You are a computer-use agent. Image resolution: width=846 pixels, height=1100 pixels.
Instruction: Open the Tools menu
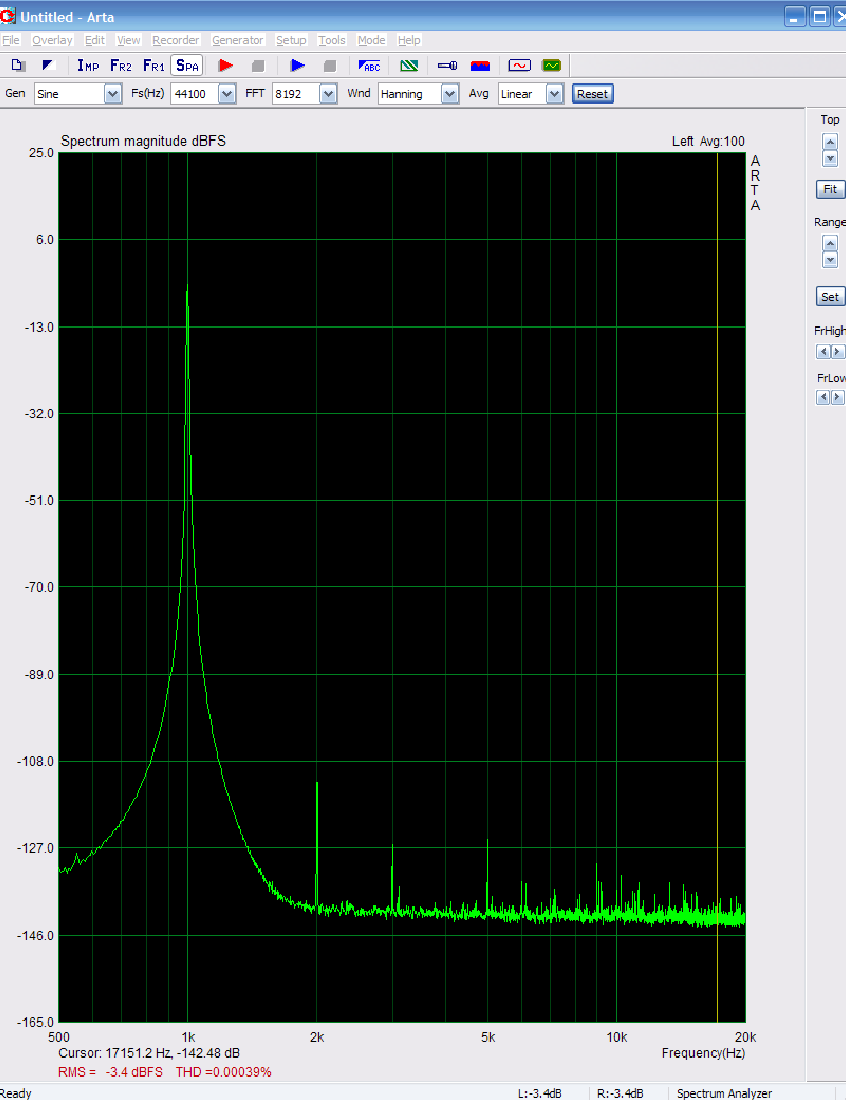coord(332,40)
